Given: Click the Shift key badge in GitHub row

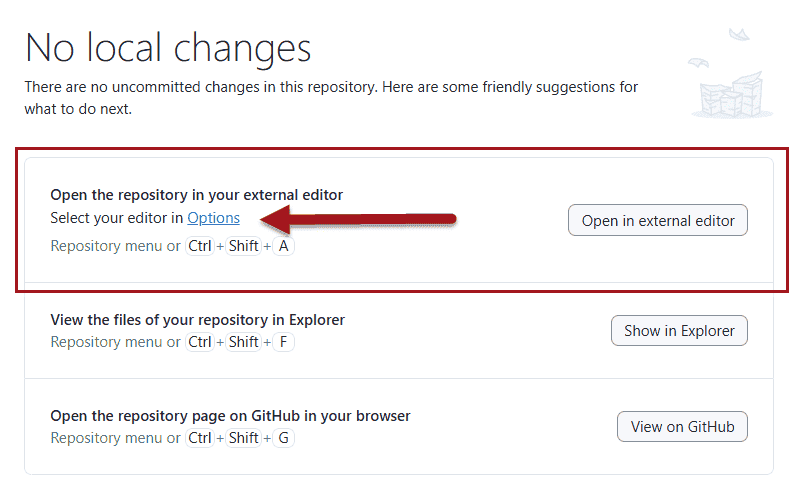Looking at the screenshot, I should click(243, 438).
